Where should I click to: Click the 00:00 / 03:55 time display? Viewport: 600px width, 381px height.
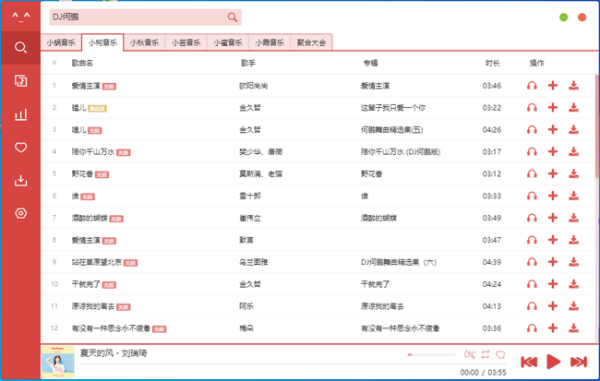point(483,373)
